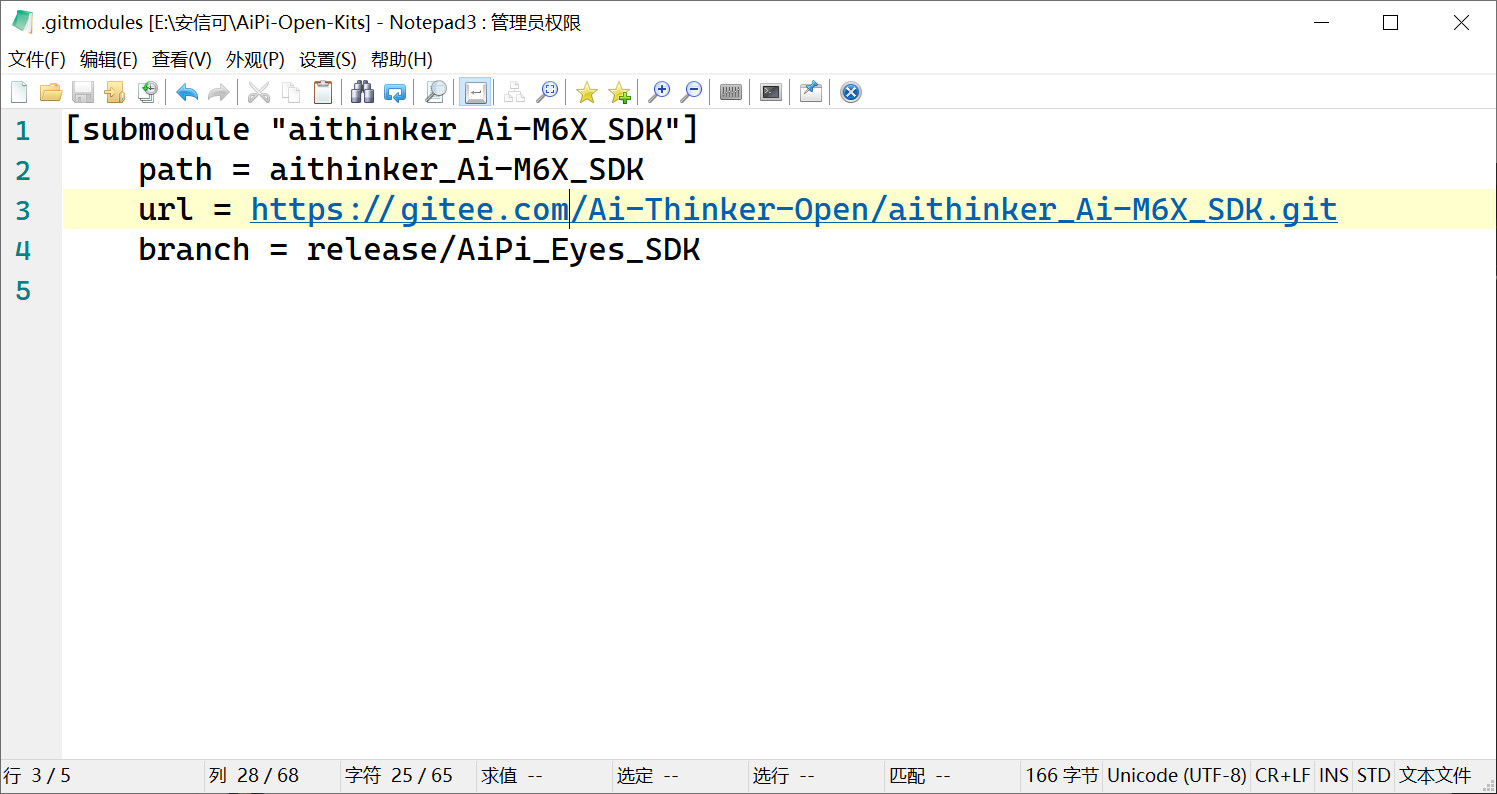Open the 文件(F) menu

(x=37, y=60)
